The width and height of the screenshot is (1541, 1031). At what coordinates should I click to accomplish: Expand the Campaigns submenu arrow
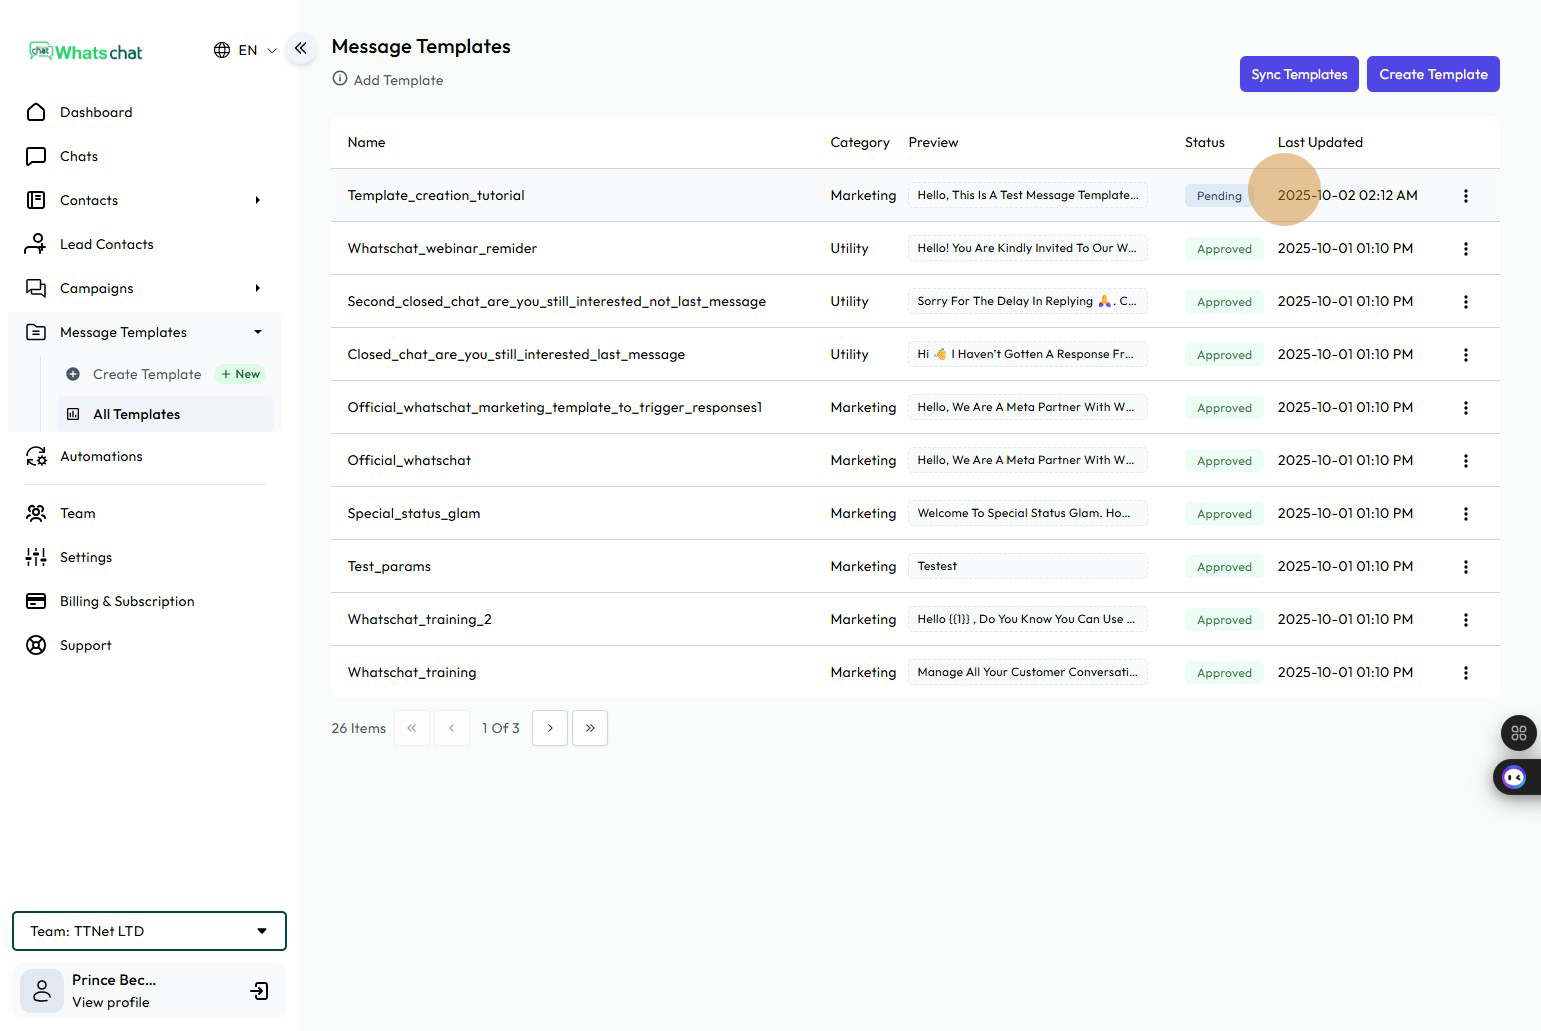pyautogui.click(x=257, y=288)
